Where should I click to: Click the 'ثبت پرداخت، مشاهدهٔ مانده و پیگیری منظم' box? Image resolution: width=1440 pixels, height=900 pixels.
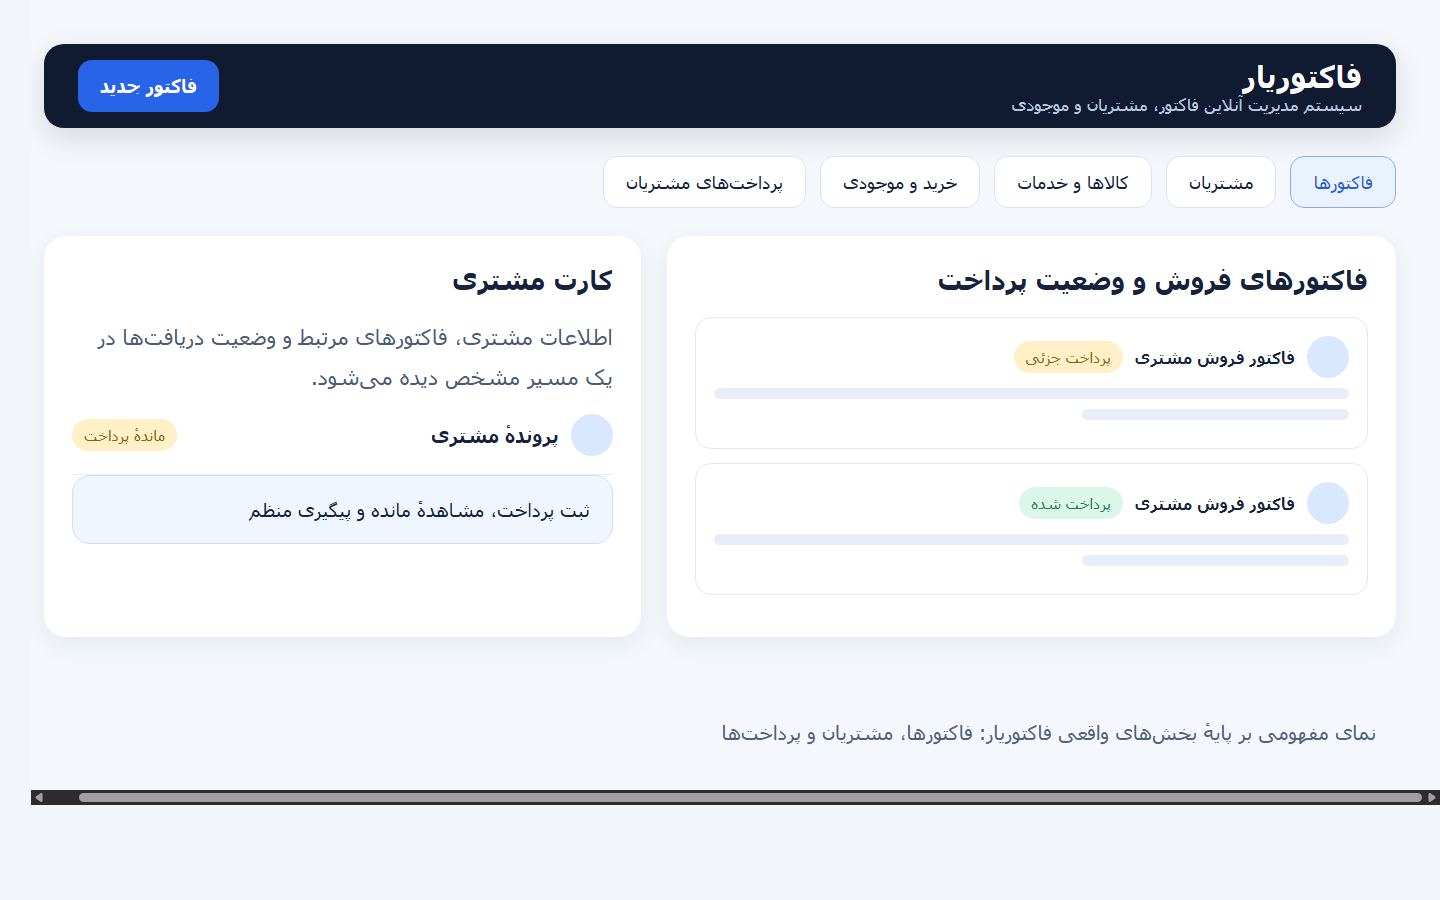pos(342,510)
